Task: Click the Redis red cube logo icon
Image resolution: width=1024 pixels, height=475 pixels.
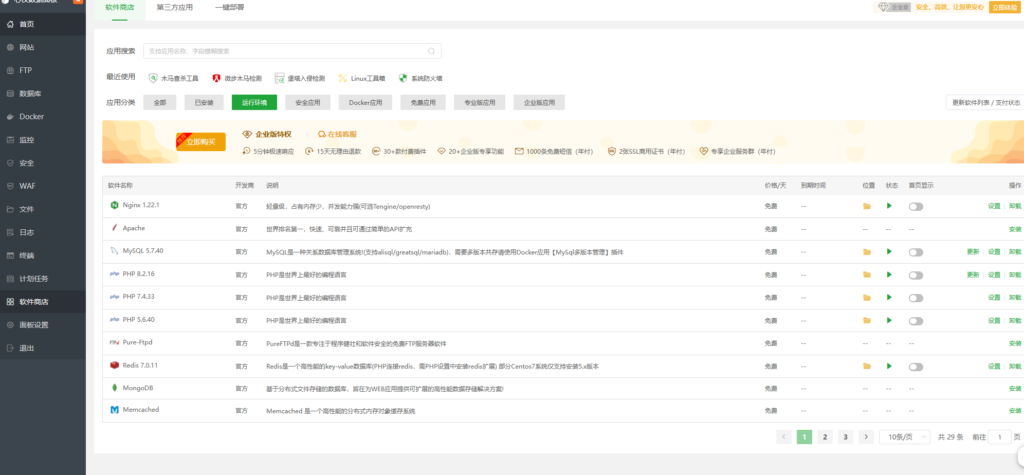Action: (115, 365)
